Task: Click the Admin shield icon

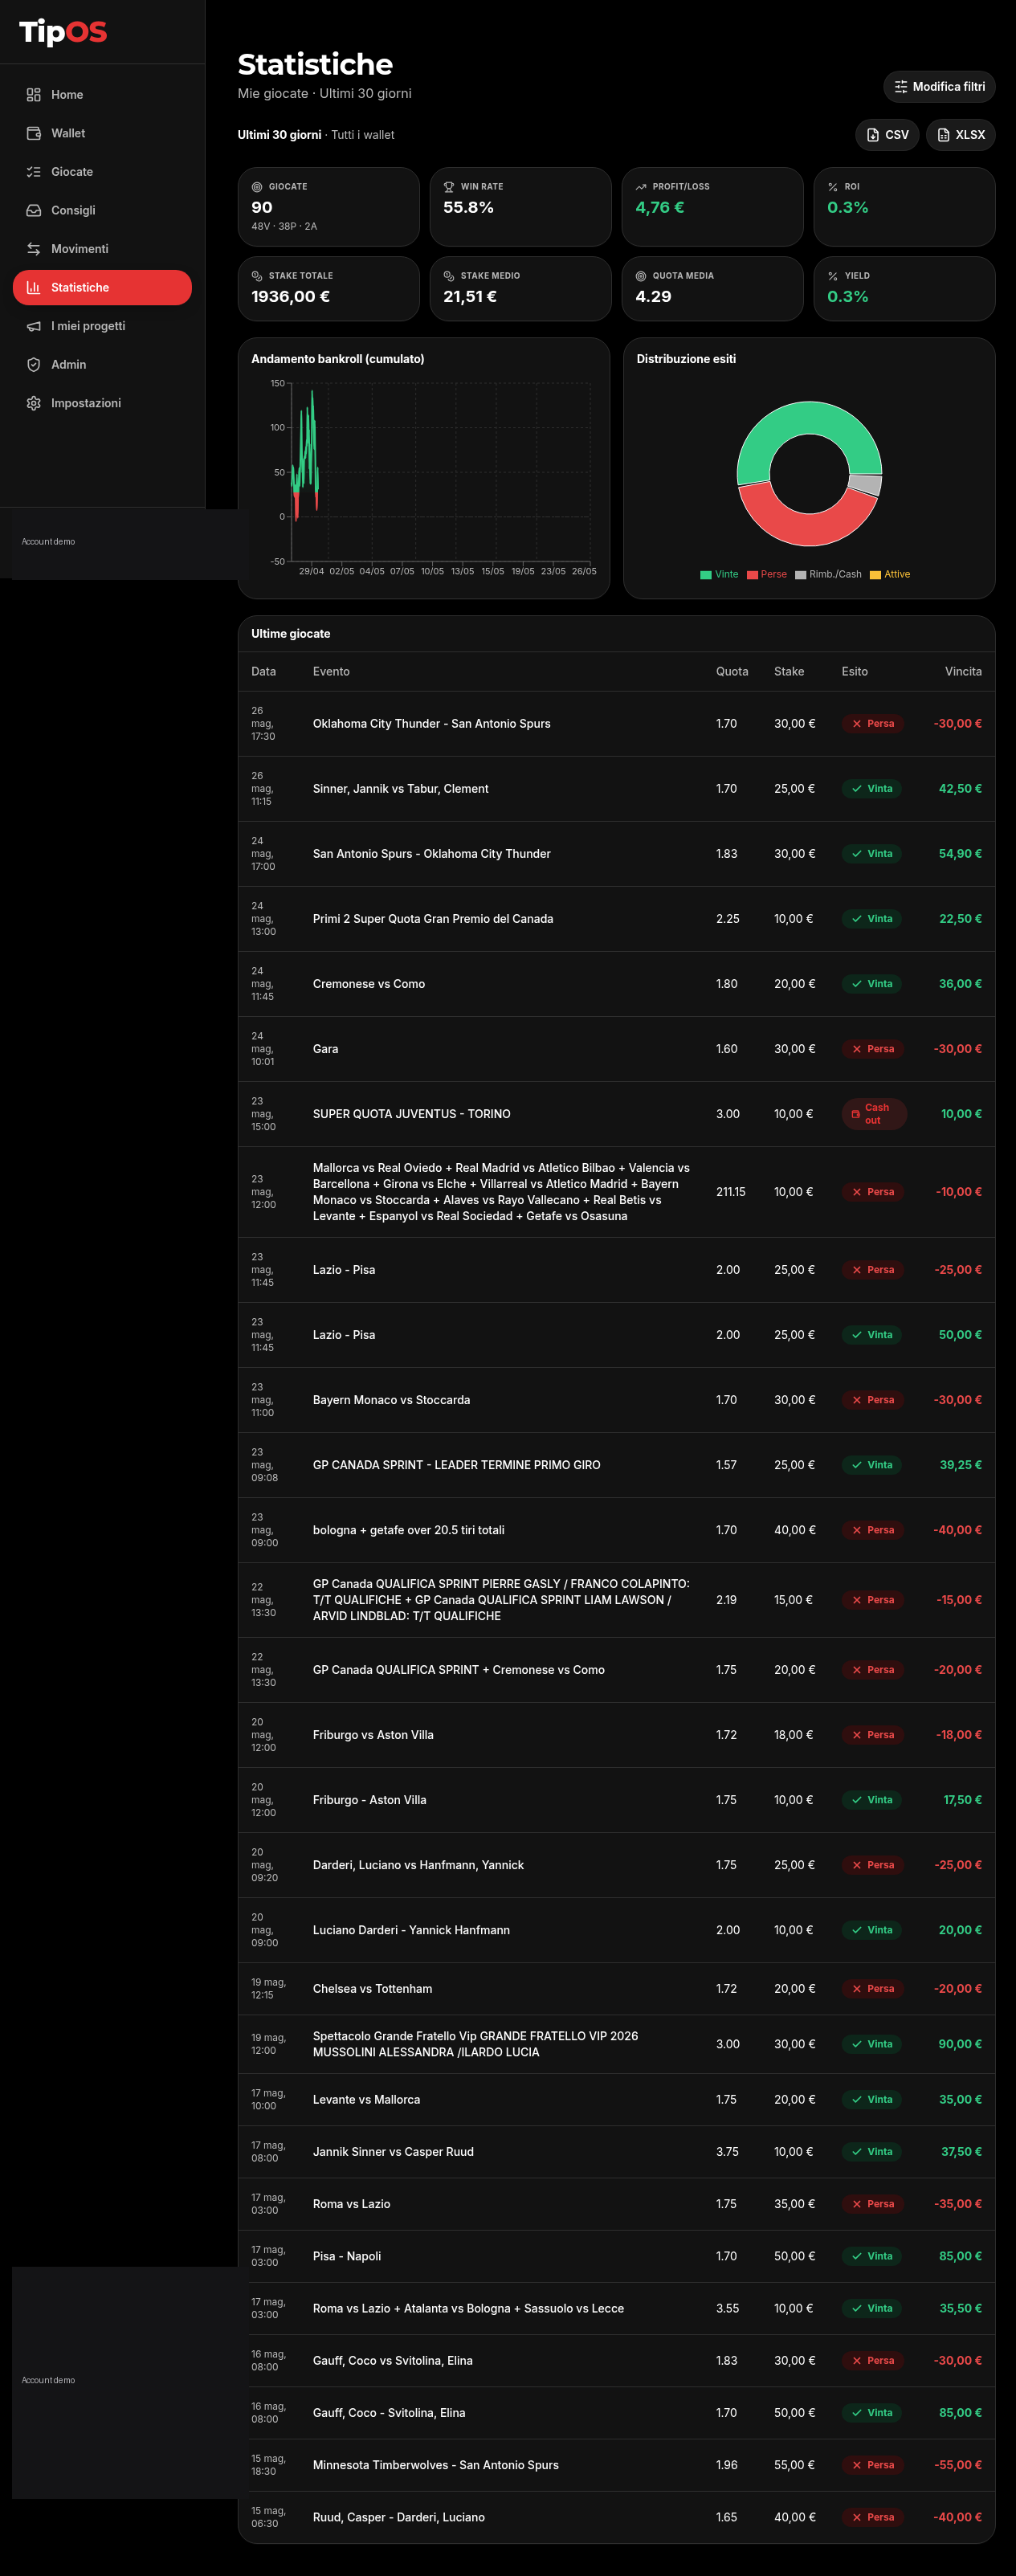Action: point(33,364)
